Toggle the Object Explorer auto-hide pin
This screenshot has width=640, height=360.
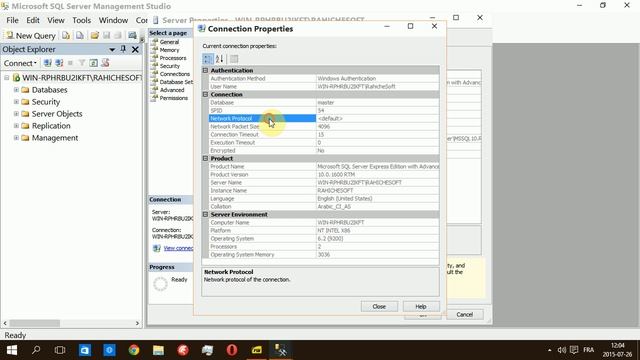tap(123, 49)
